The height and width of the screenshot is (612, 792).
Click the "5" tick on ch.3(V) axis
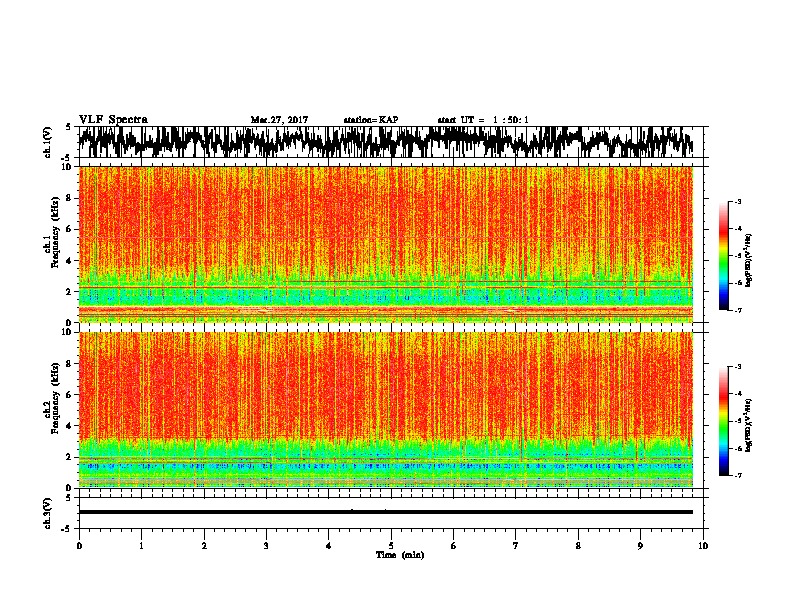click(68, 498)
